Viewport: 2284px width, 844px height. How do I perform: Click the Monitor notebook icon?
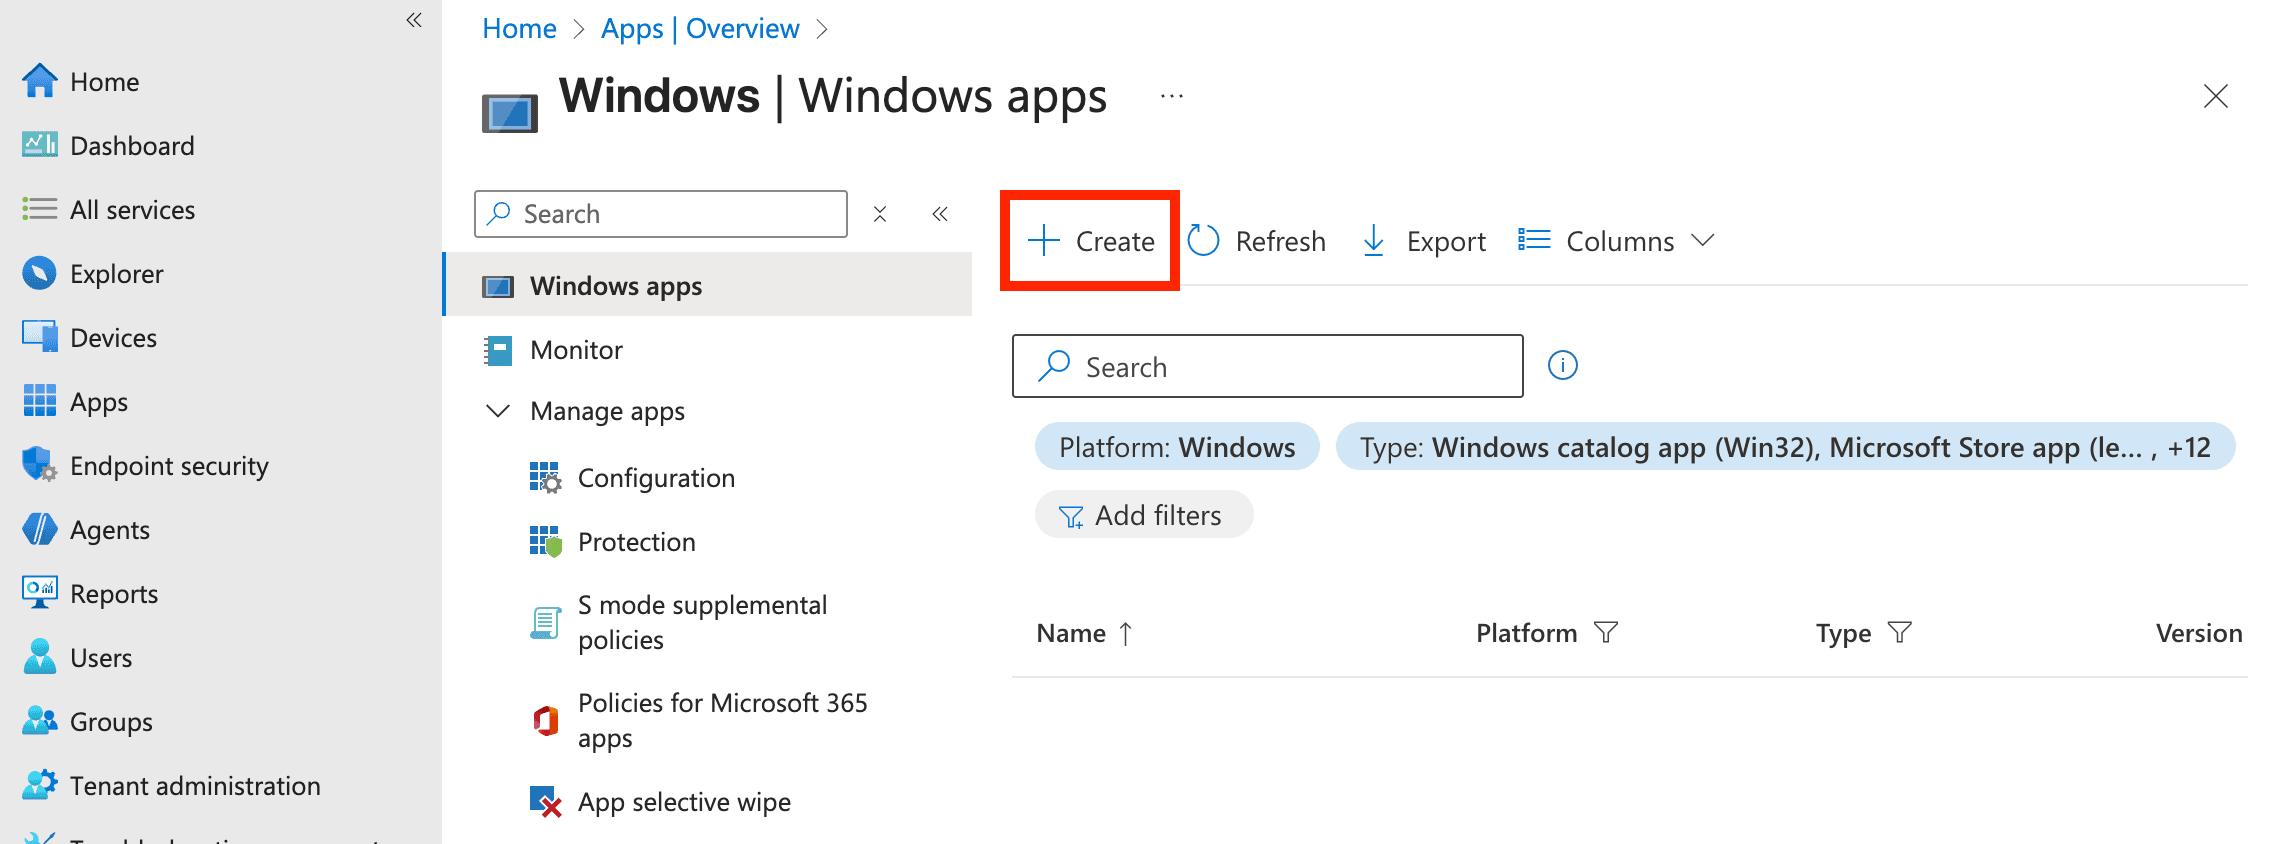pos(498,350)
